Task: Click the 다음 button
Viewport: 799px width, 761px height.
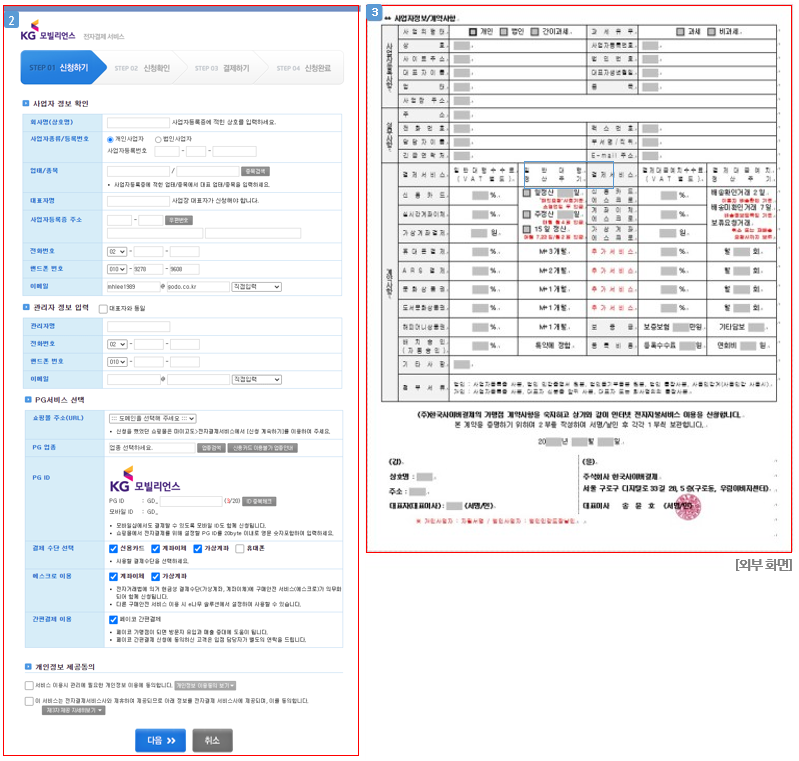Action: (x=160, y=740)
